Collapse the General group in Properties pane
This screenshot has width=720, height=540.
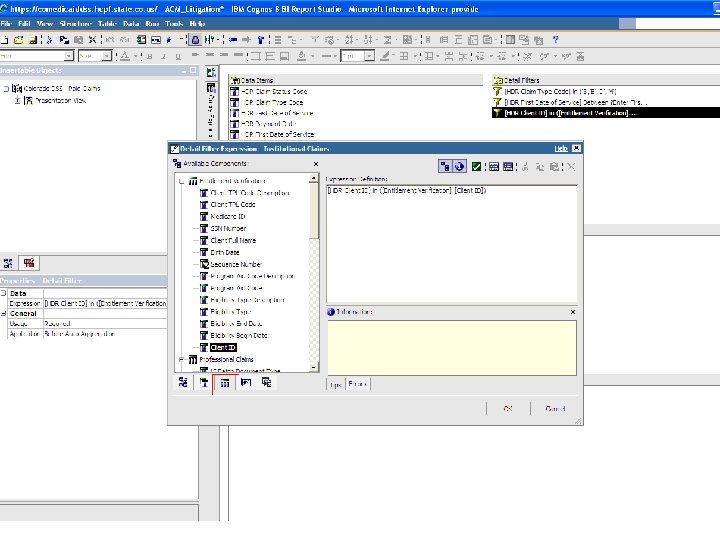[3, 313]
